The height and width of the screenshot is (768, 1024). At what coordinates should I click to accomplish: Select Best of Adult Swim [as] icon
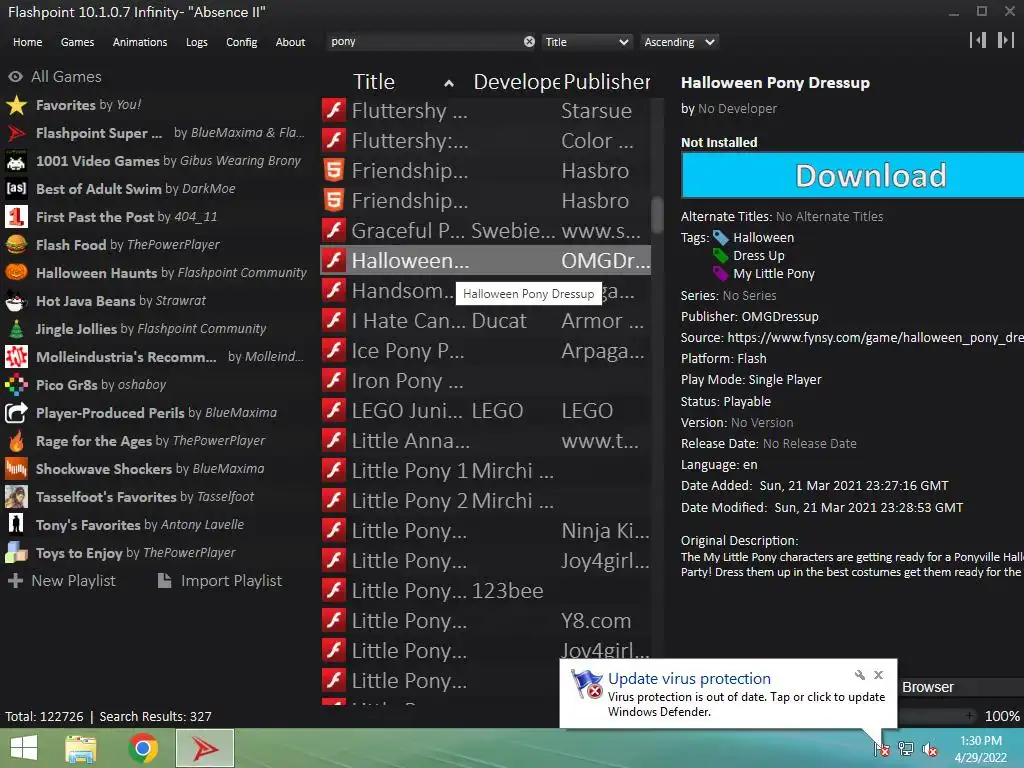click(x=16, y=189)
